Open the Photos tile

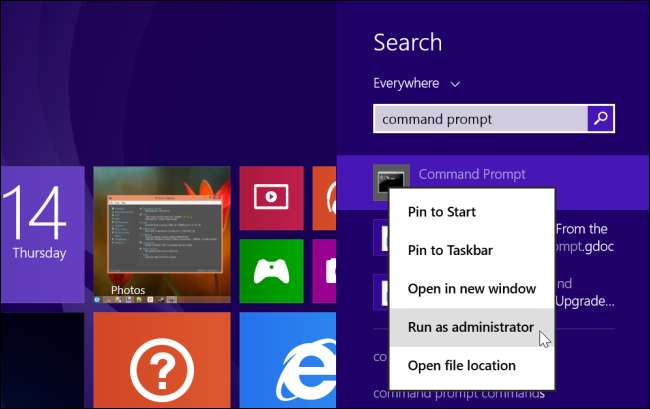click(162, 235)
